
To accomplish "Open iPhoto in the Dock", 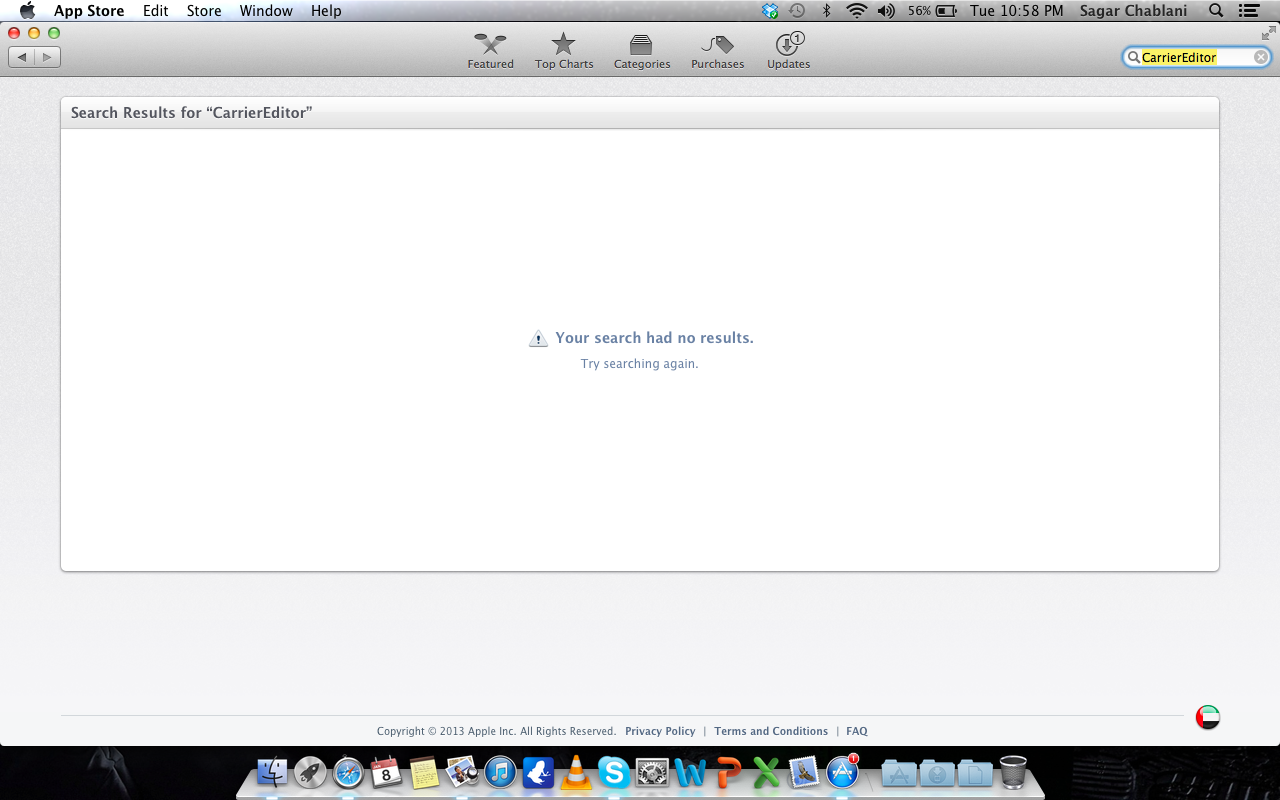I will (462, 772).
